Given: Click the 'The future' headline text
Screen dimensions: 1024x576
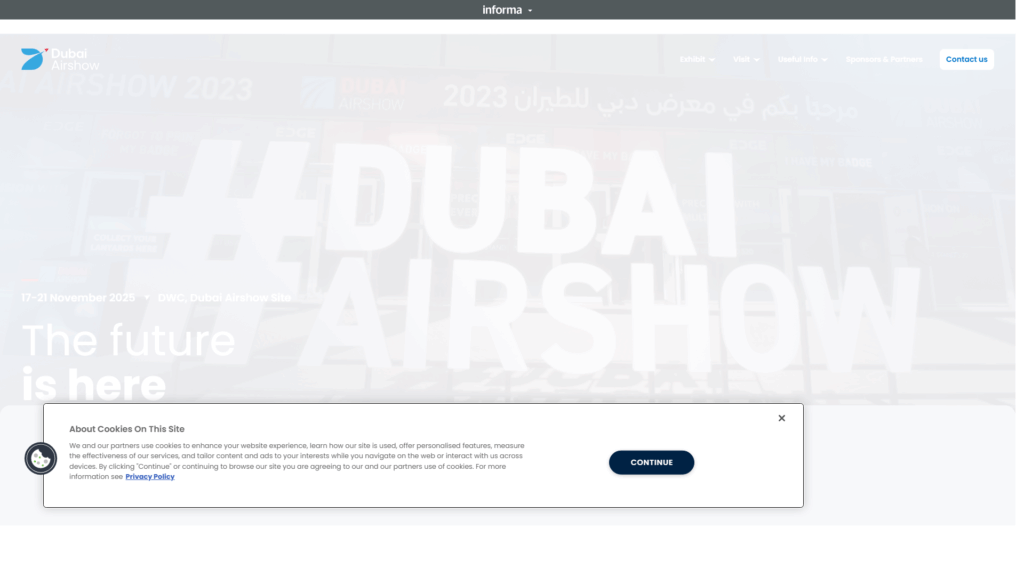Looking at the screenshot, I should pyautogui.click(x=129, y=340).
